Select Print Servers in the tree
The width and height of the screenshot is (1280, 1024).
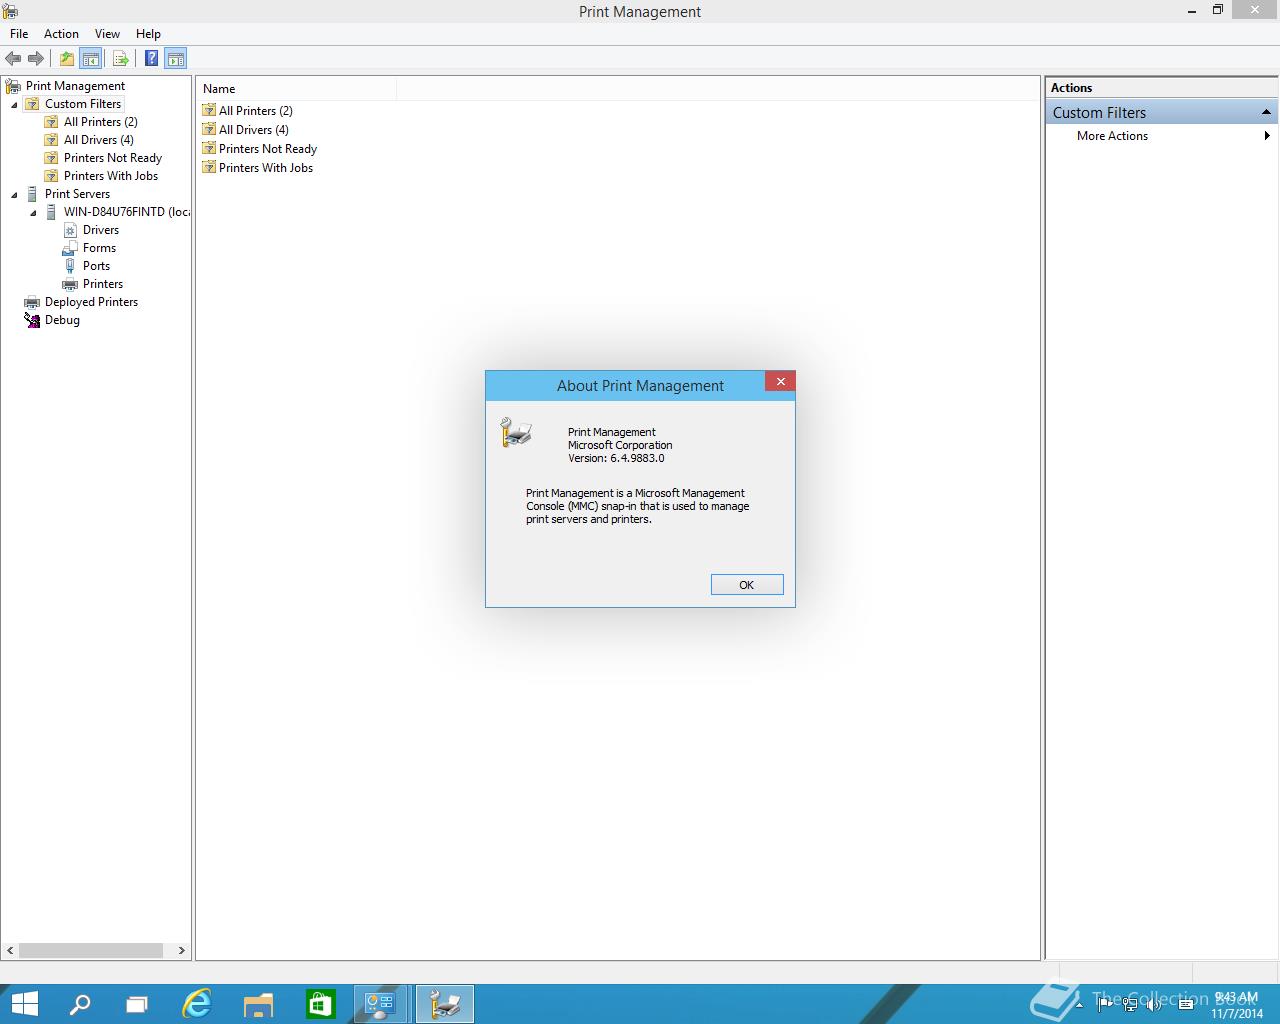(77, 194)
